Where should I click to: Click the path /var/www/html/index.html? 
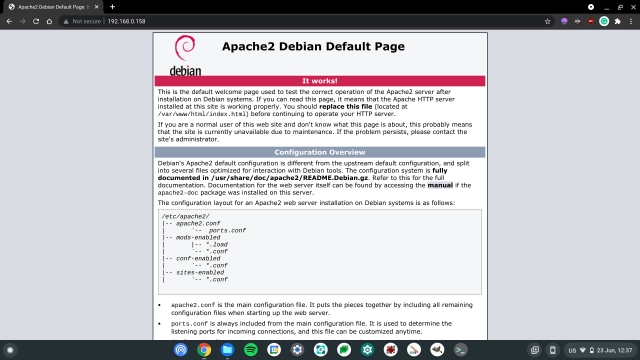[x=202, y=114]
